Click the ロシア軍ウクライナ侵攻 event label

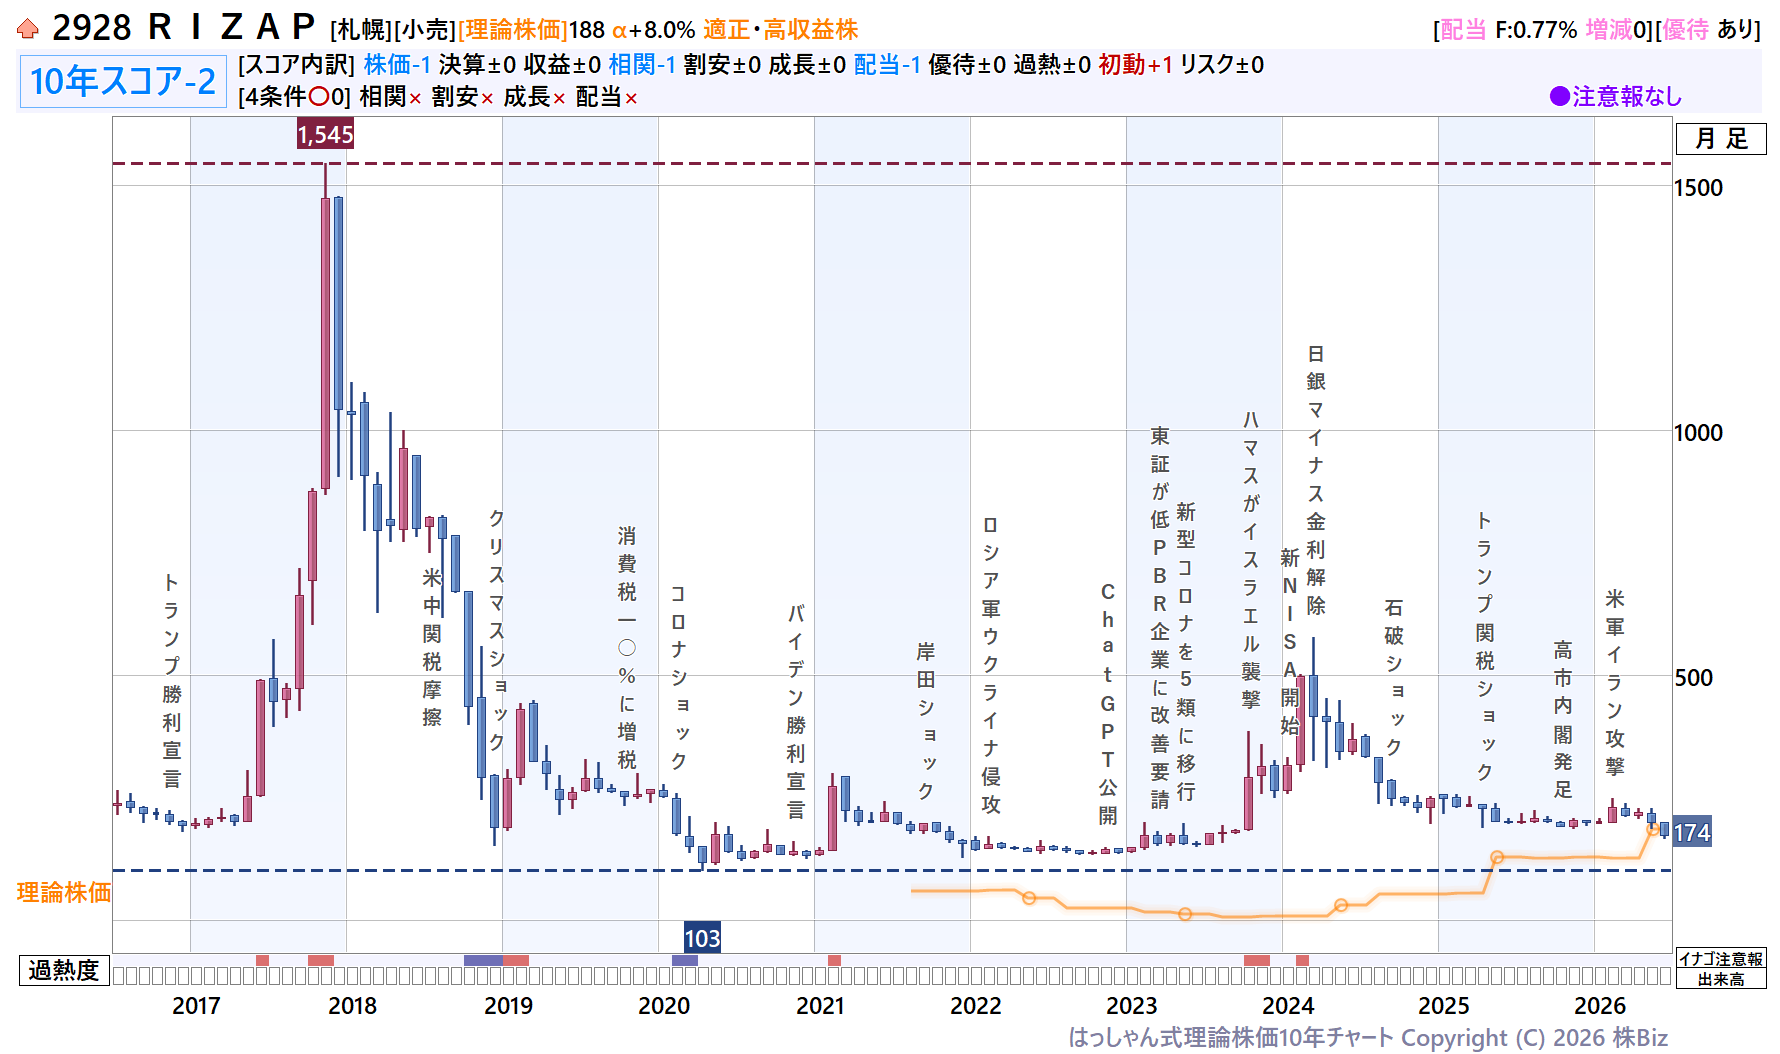(990, 665)
